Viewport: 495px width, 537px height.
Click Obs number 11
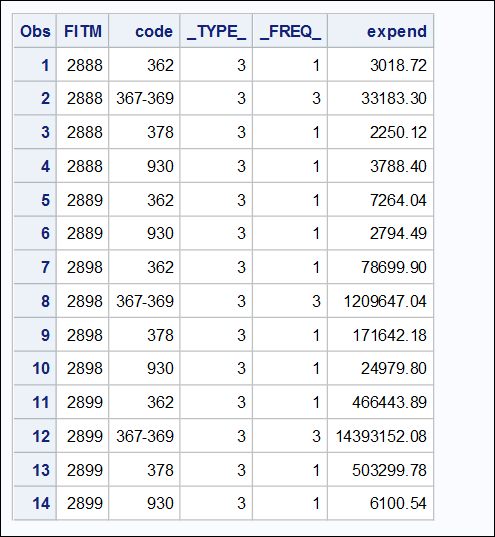(41, 402)
